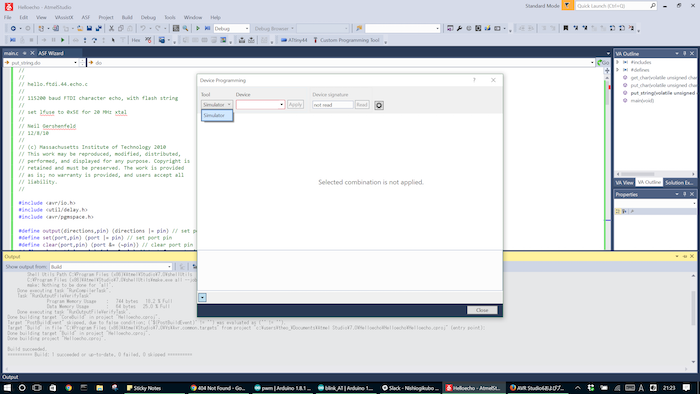700x394 pixels.
Task: Start debugging with the green play icon
Action: pos(198,29)
